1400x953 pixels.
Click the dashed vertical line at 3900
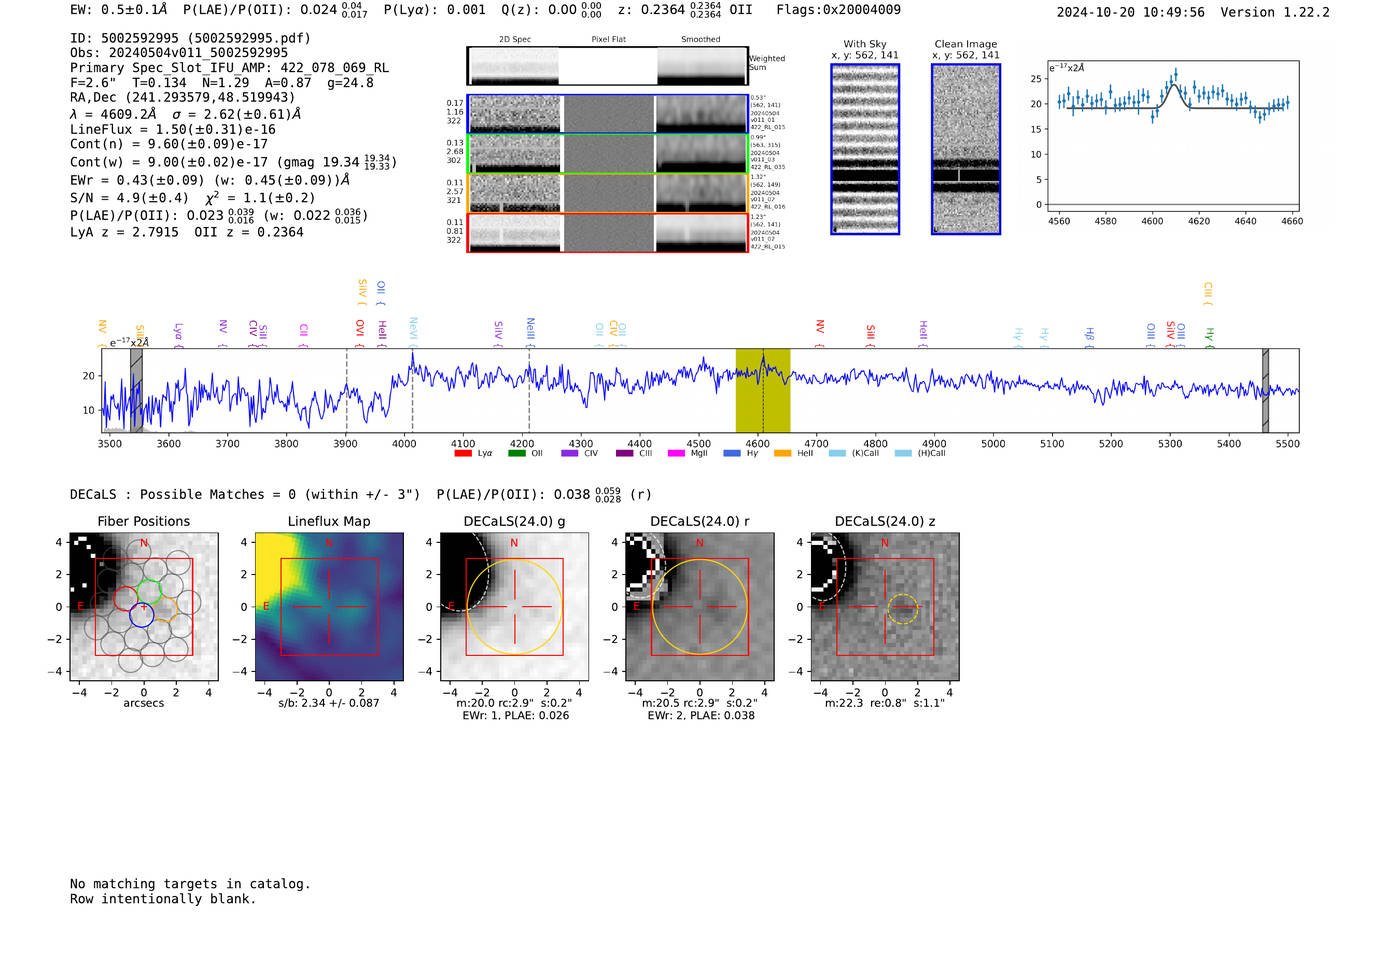pyautogui.click(x=347, y=390)
